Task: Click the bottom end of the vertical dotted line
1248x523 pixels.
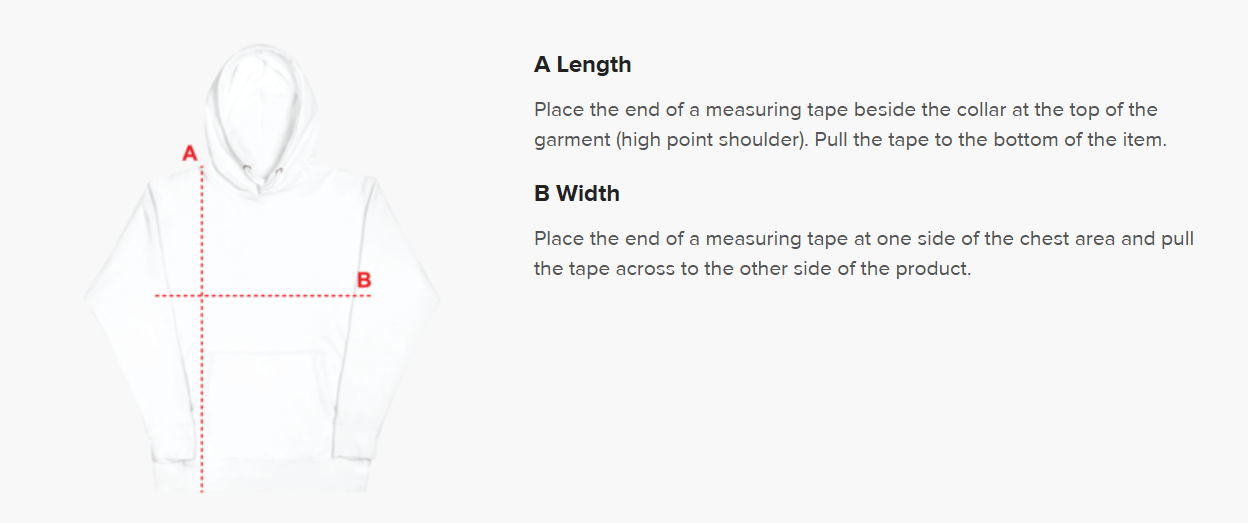Action: [x=202, y=489]
